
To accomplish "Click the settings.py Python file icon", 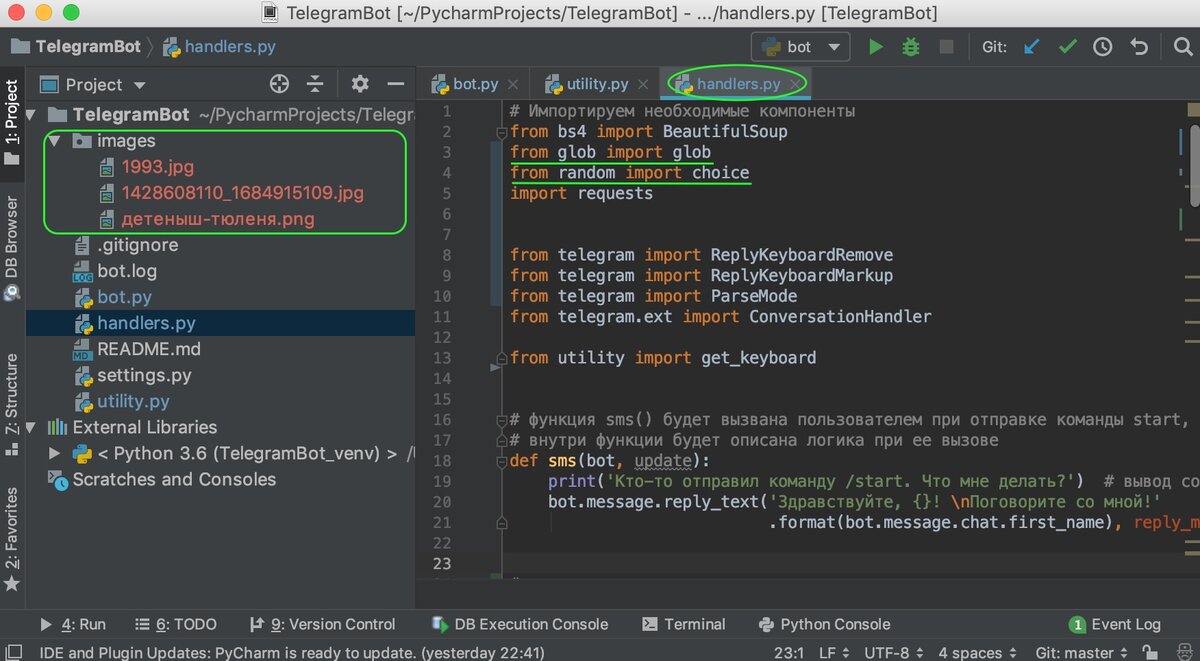I will (82, 376).
